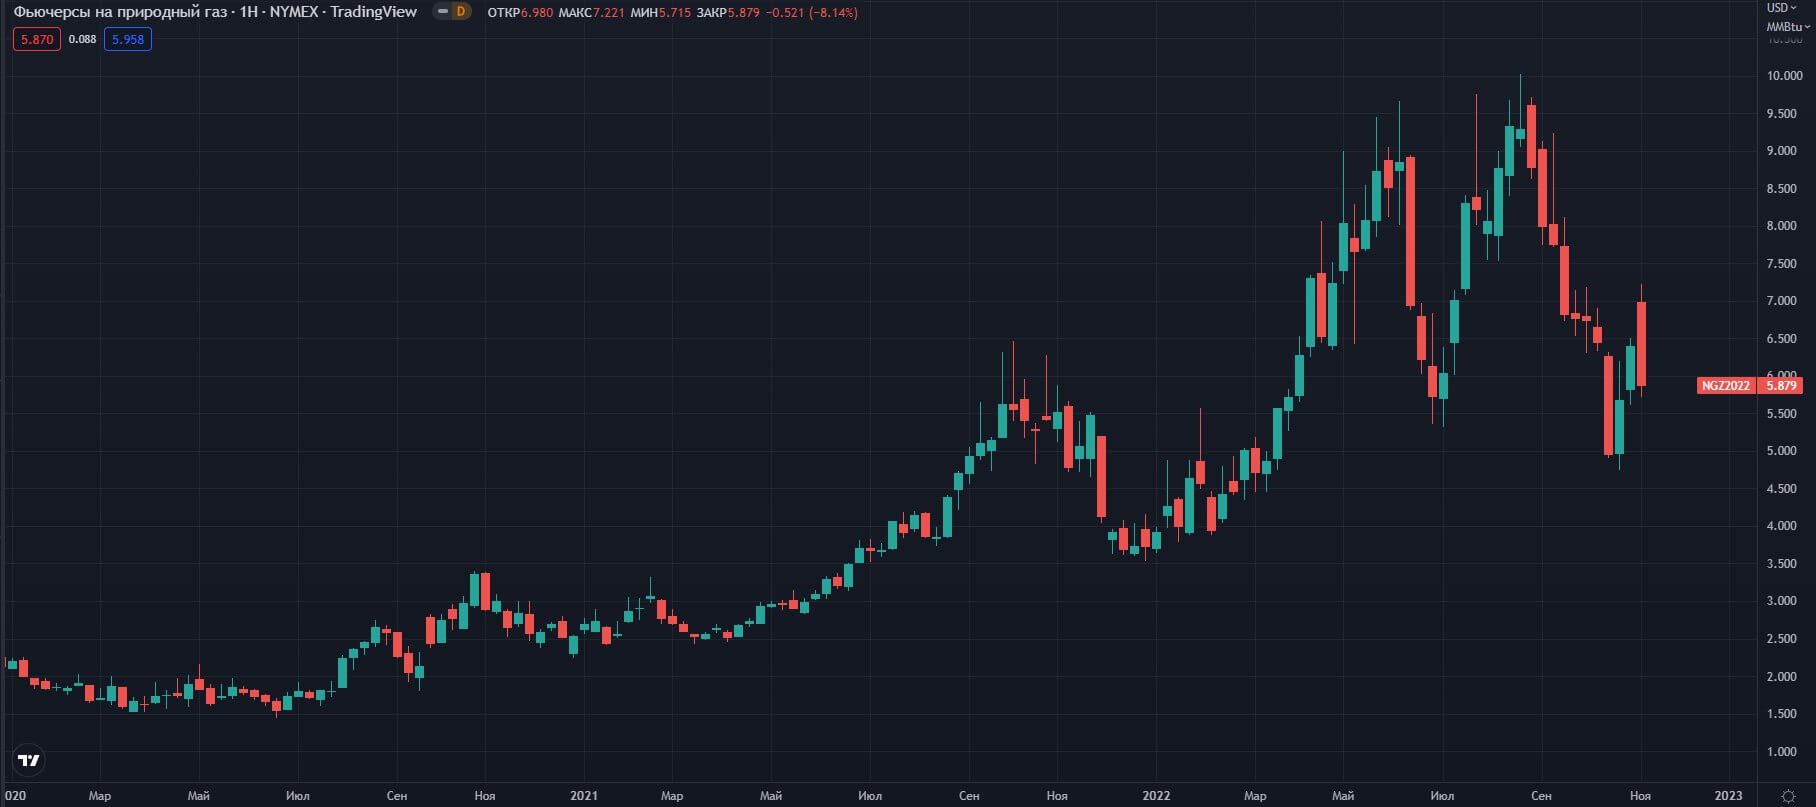Click the 7.500 price axis label

pos(1782,264)
